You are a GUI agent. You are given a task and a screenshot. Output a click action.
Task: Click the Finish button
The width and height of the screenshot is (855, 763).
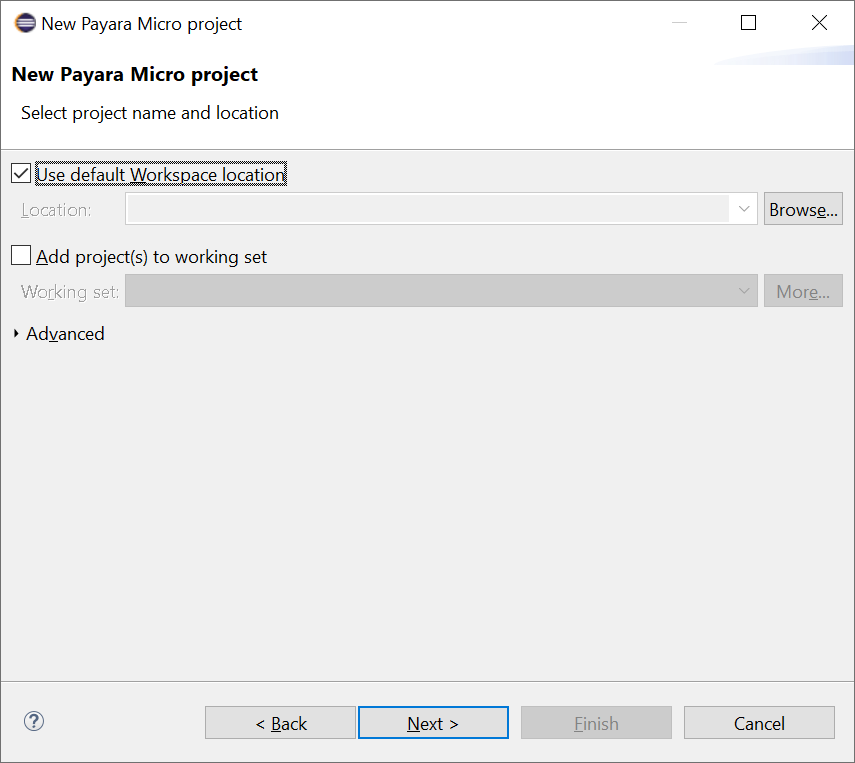point(596,723)
